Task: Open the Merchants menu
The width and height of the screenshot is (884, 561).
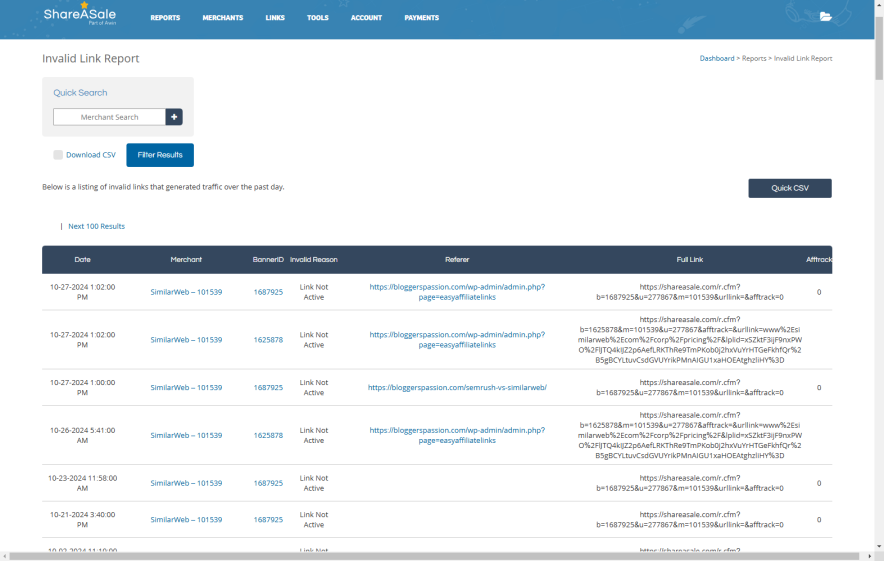Action: point(222,18)
